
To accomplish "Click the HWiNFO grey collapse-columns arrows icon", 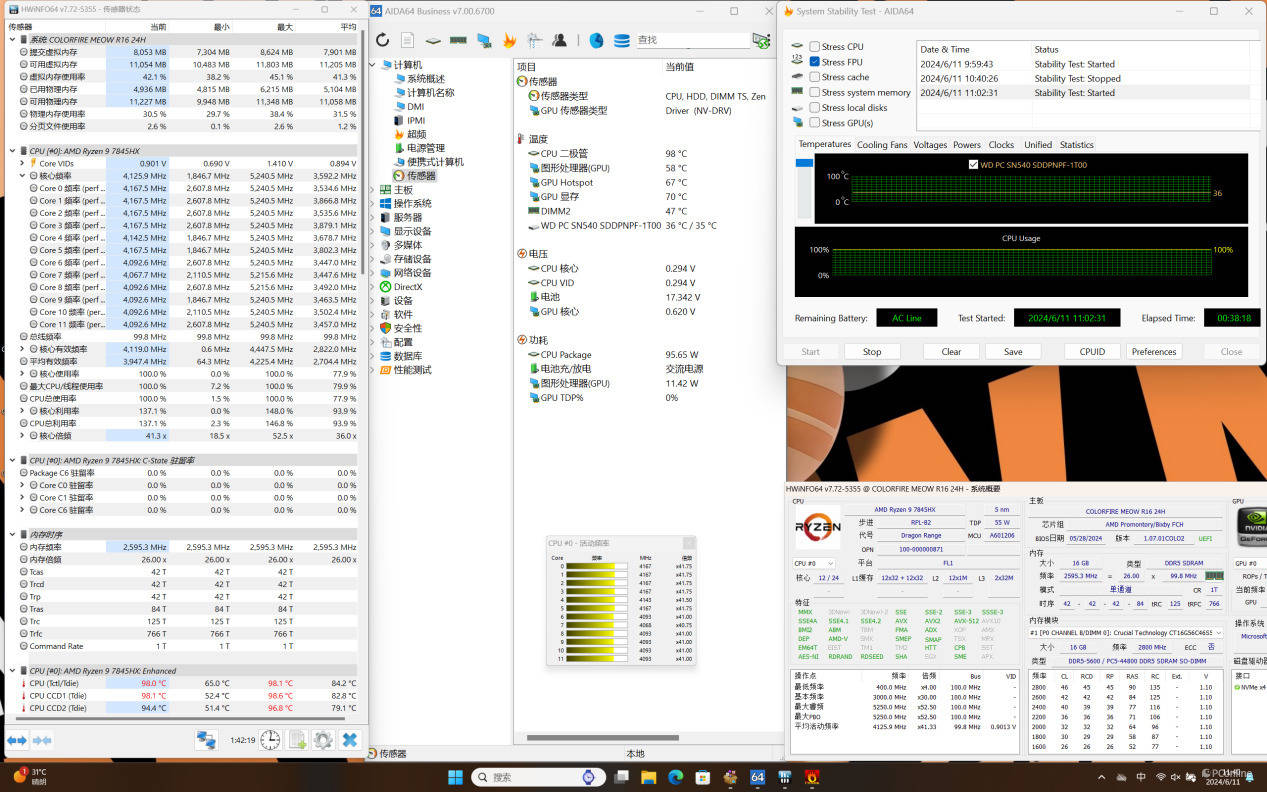I will [42, 740].
